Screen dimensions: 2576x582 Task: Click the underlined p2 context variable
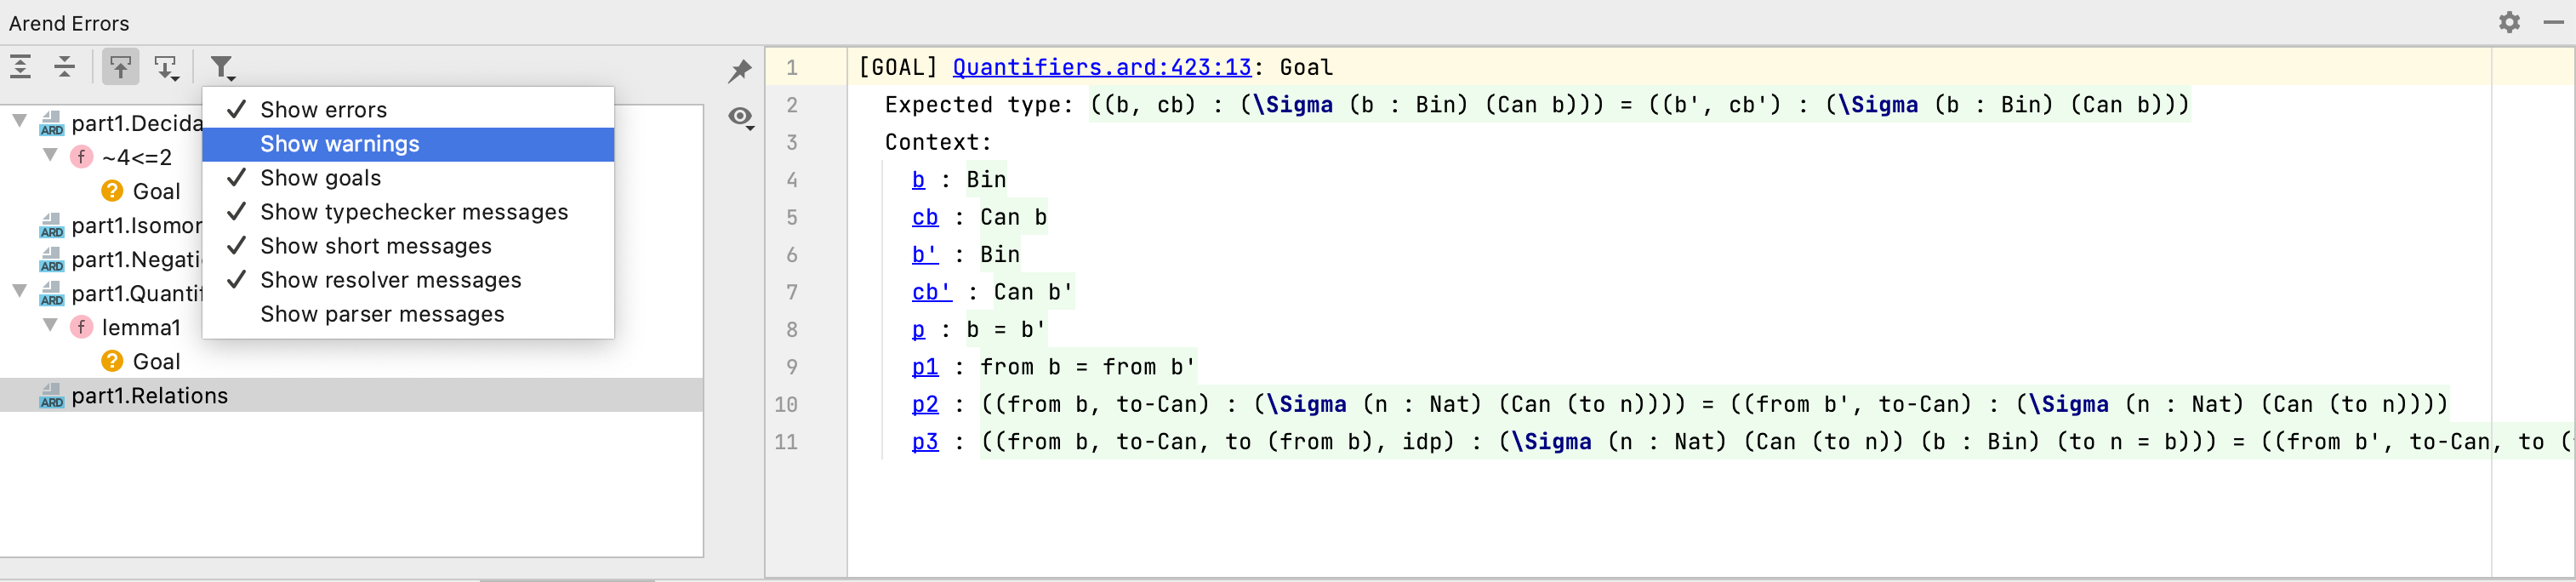(x=925, y=404)
